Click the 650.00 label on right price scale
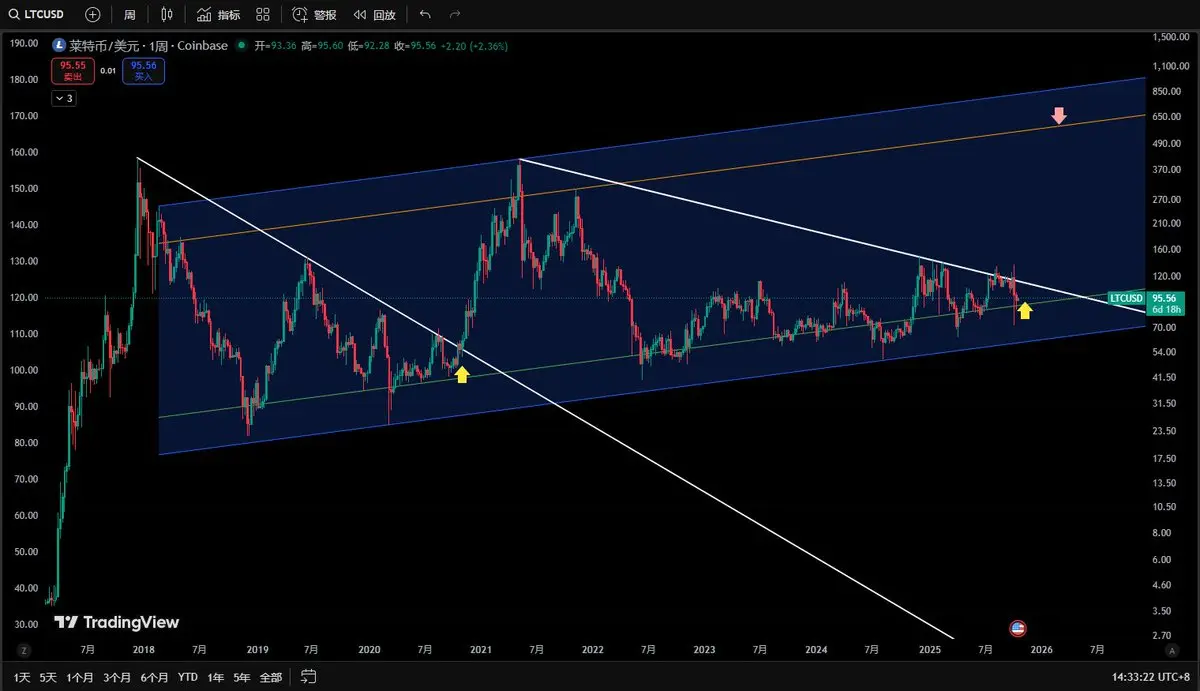This screenshot has width=1200, height=691. coord(1168,117)
